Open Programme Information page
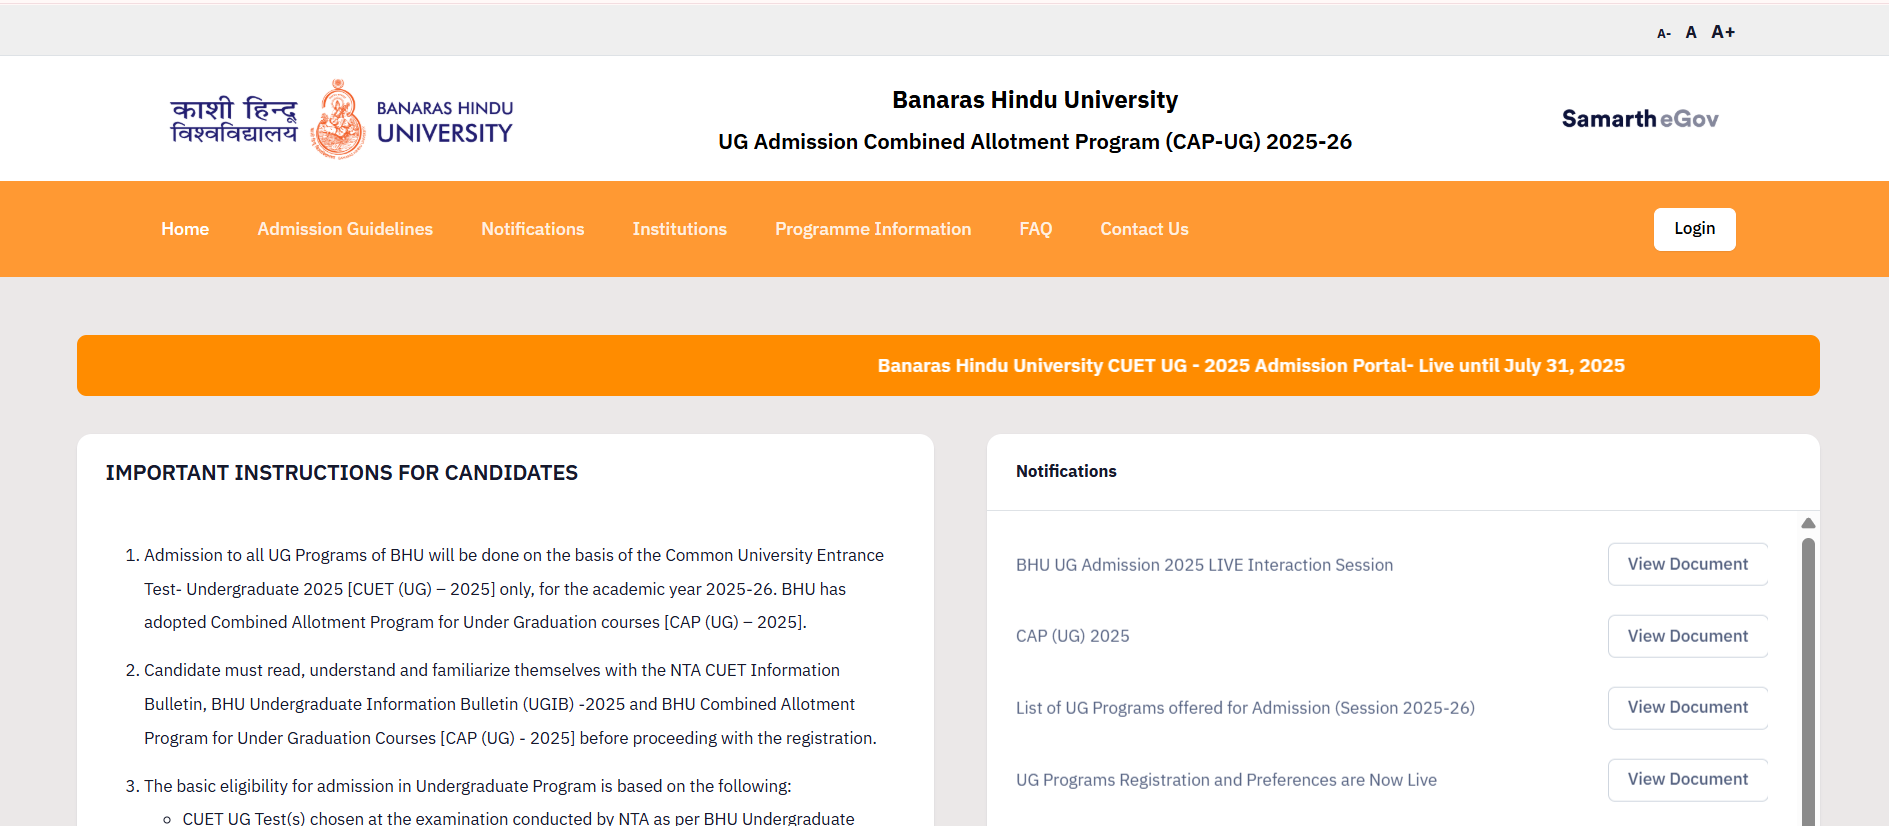 873,229
